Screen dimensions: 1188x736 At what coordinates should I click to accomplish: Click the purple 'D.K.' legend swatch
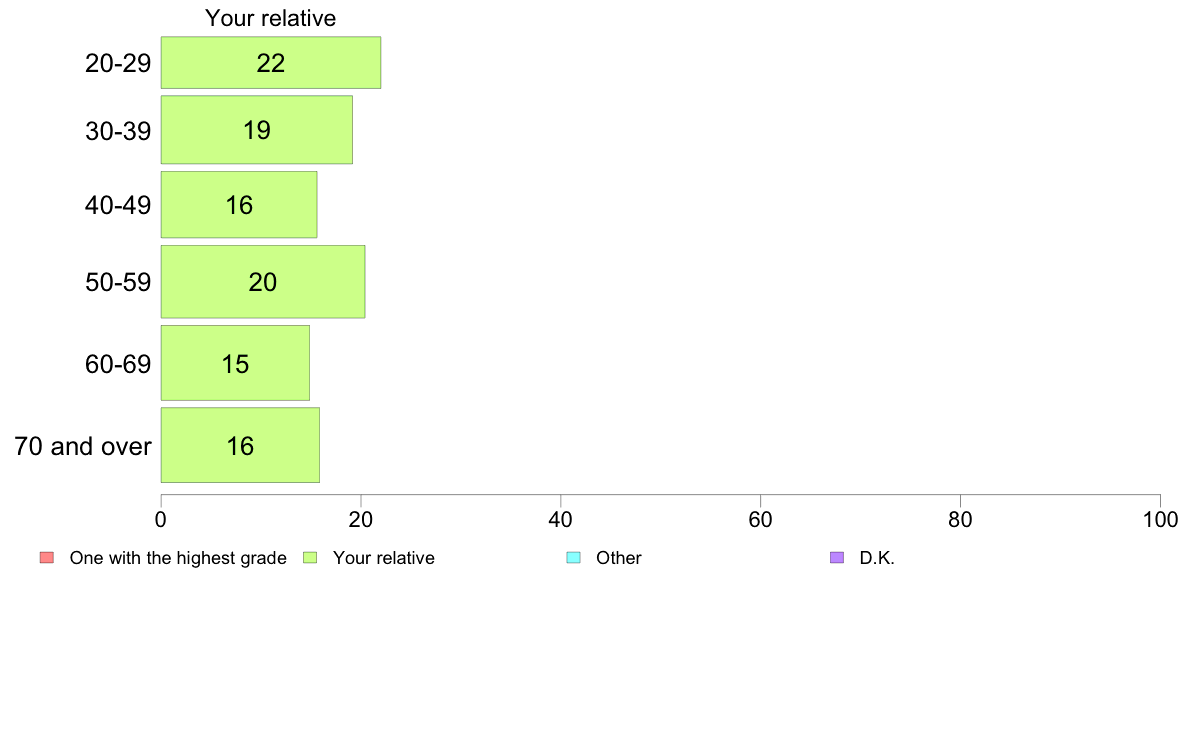(837, 558)
